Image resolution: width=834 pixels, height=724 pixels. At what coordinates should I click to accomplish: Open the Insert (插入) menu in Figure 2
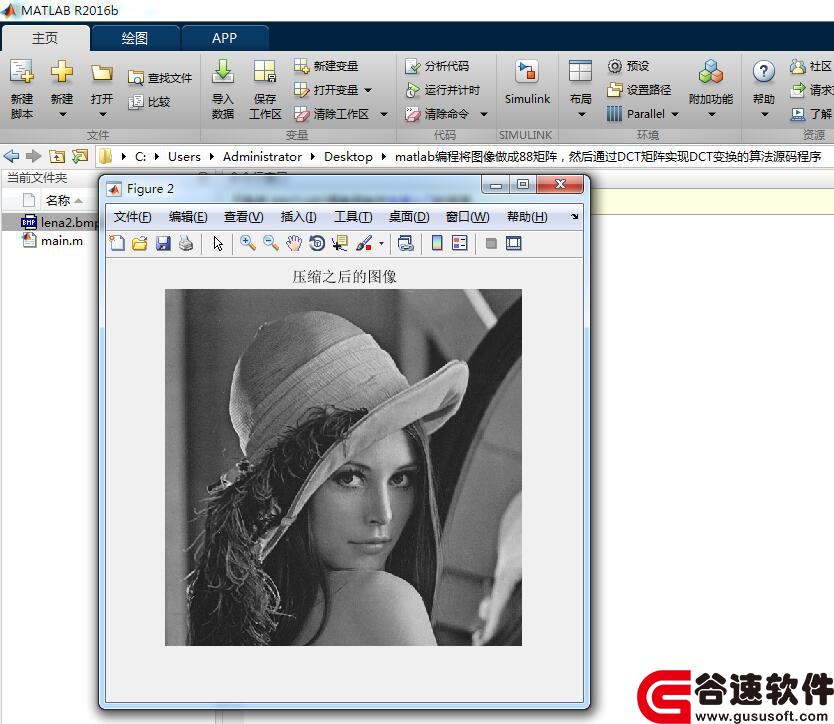tap(298, 217)
